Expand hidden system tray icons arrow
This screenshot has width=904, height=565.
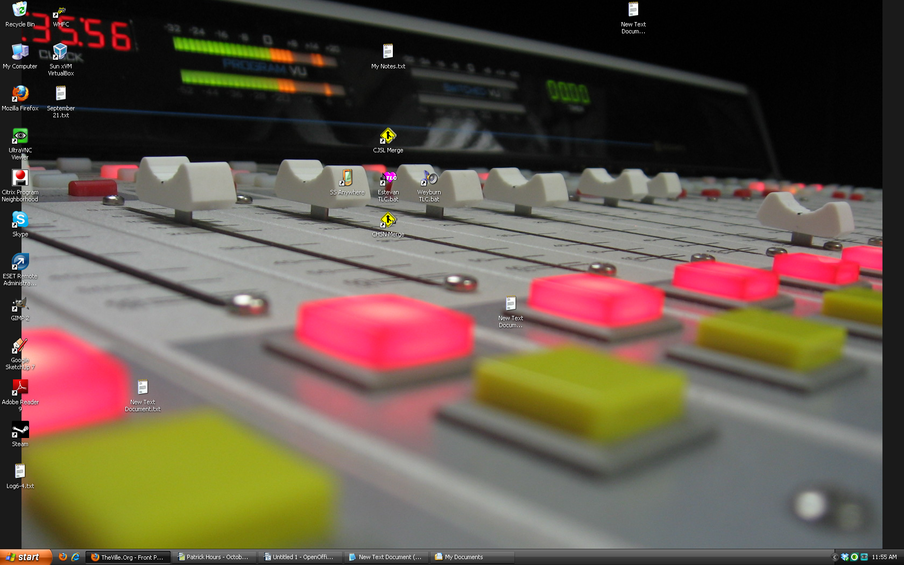coord(835,557)
